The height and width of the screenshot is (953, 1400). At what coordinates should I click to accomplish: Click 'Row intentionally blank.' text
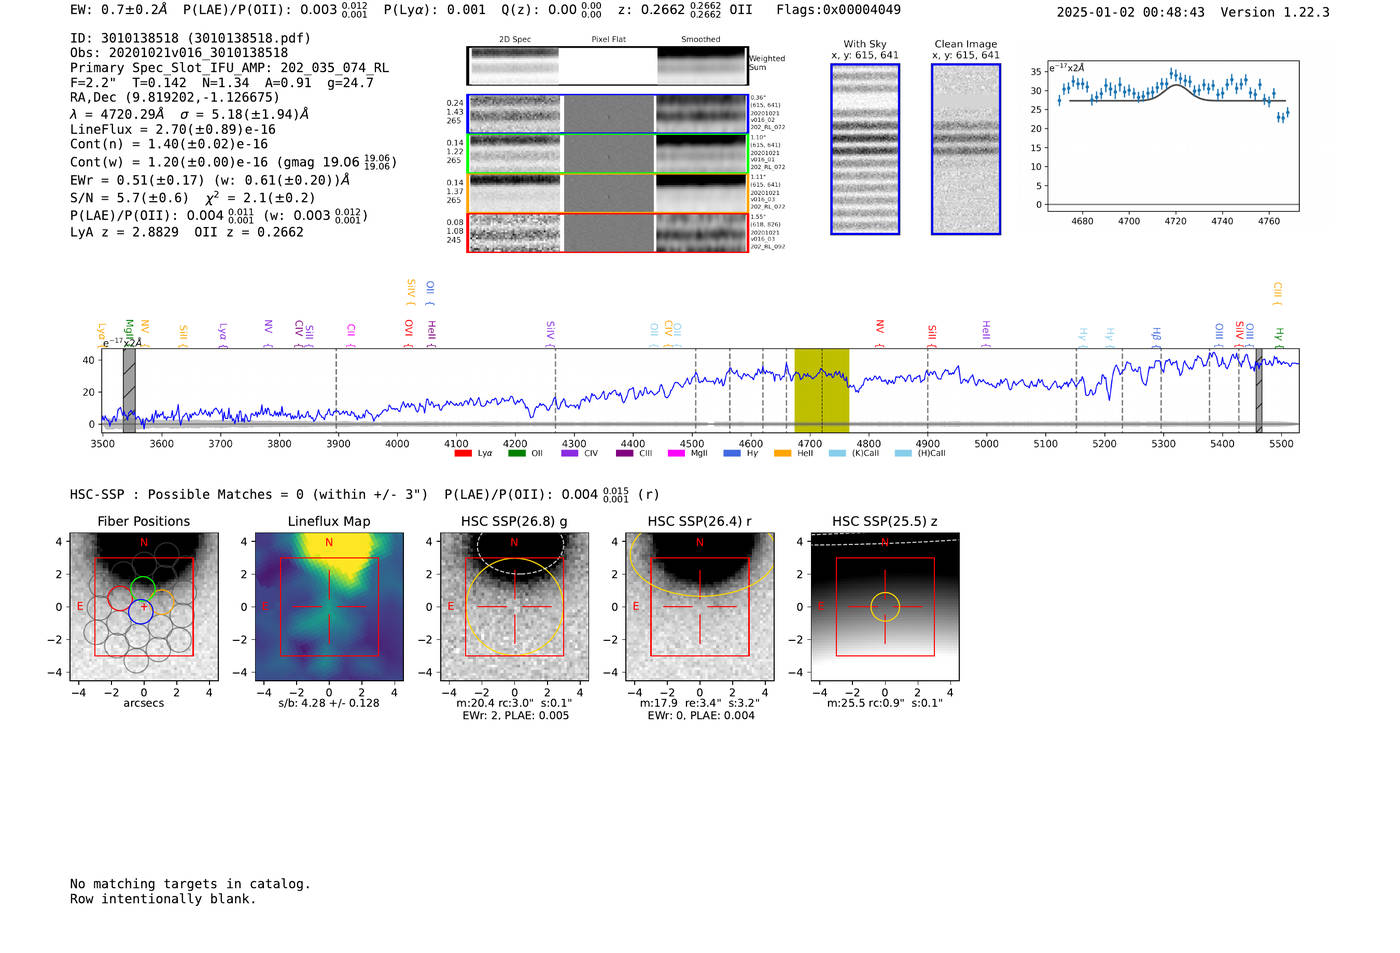(163, 899)
